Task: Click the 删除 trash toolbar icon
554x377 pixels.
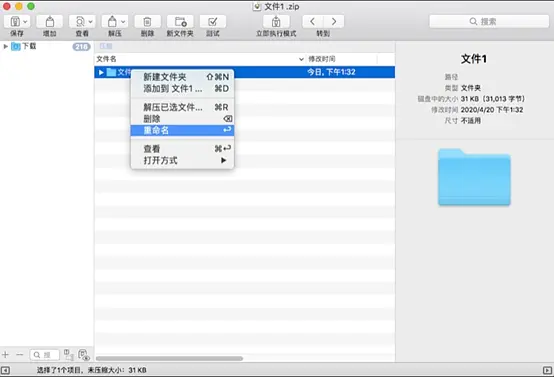Action: pos(147,22)
